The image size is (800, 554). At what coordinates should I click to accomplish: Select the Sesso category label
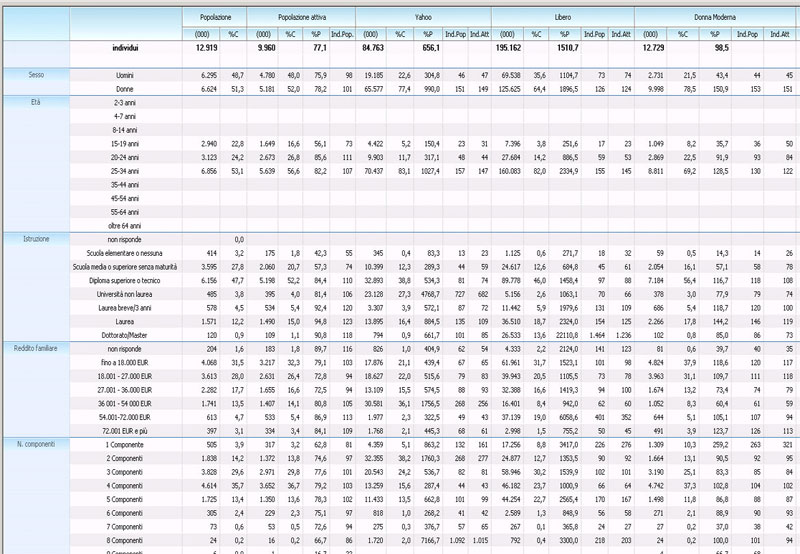[36, 75]
